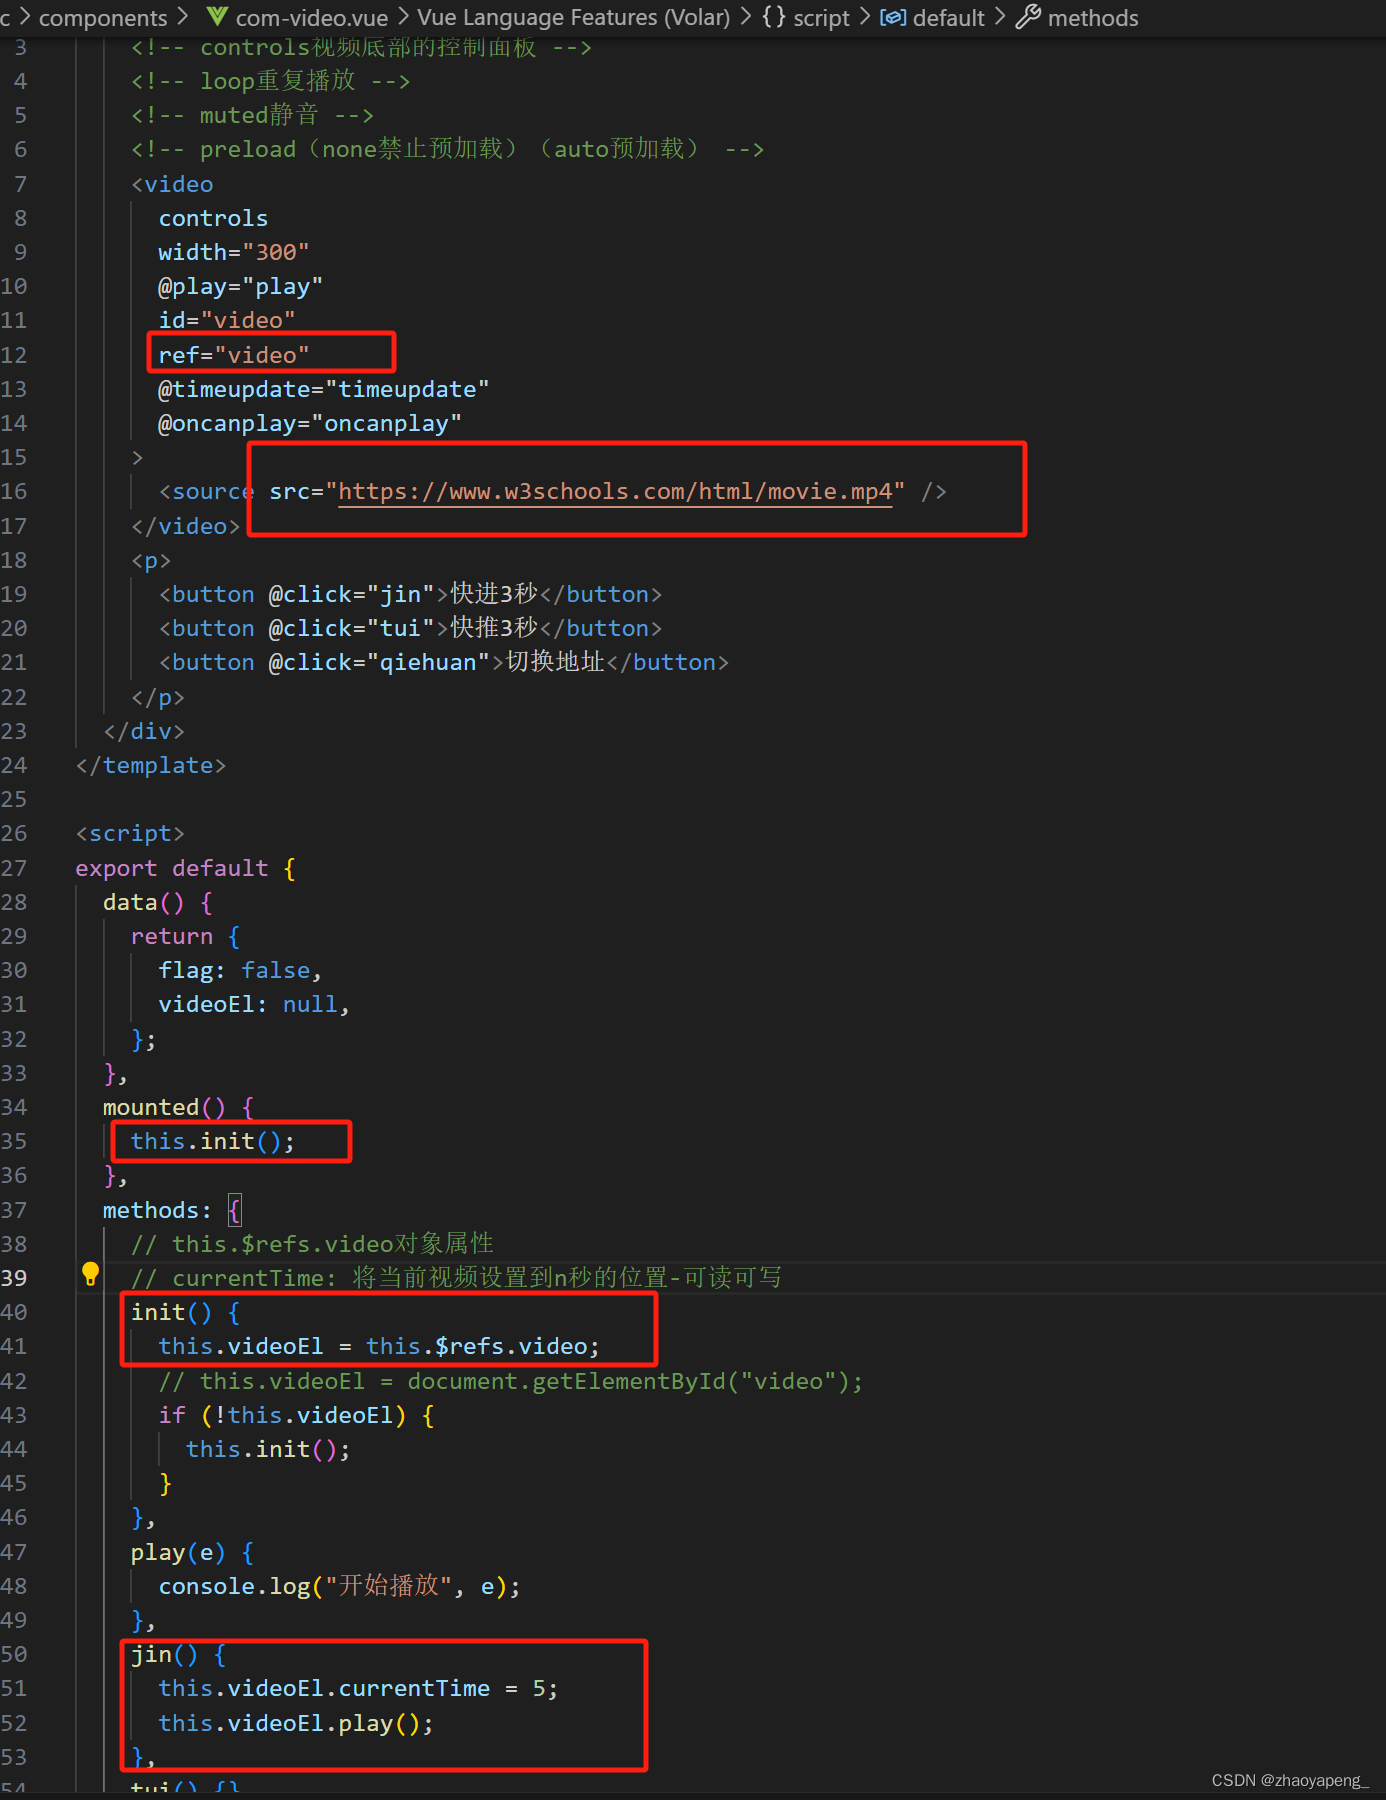Click the console.log("开始播放", e); line
Screen dimensions: 1386x1800
tap(340, 1586)
